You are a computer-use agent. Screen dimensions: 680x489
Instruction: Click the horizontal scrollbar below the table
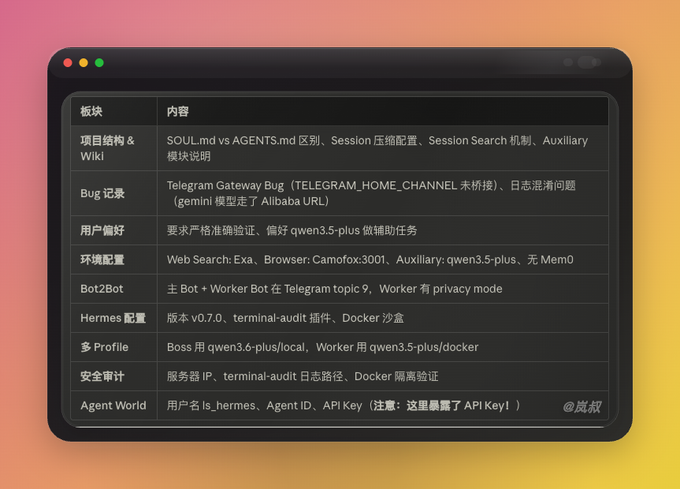click(x=340, y=427)
